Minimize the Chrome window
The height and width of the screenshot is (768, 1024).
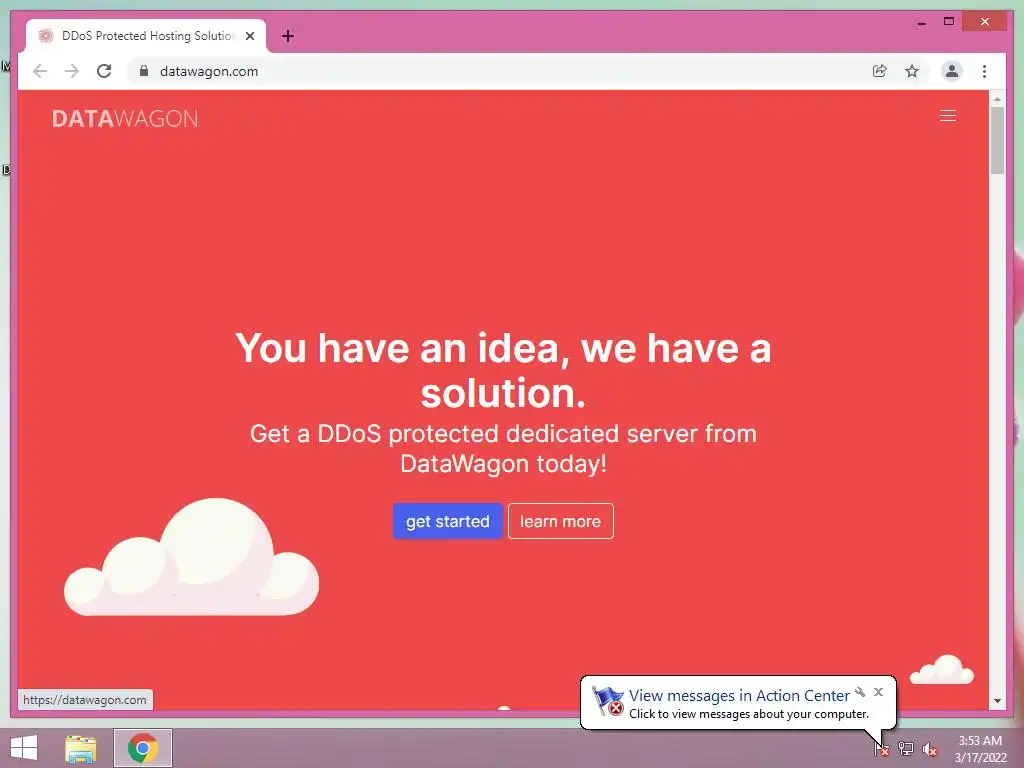coord(921,23)
